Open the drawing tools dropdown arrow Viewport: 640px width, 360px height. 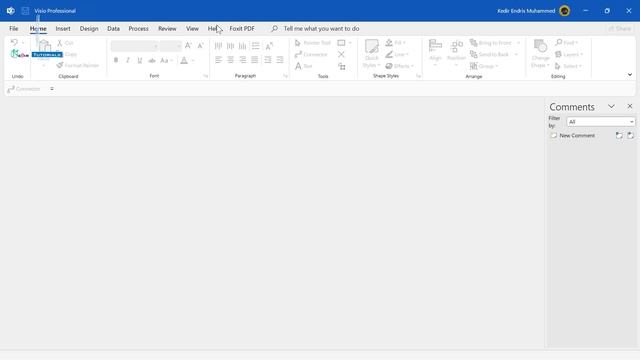point(350,43)
